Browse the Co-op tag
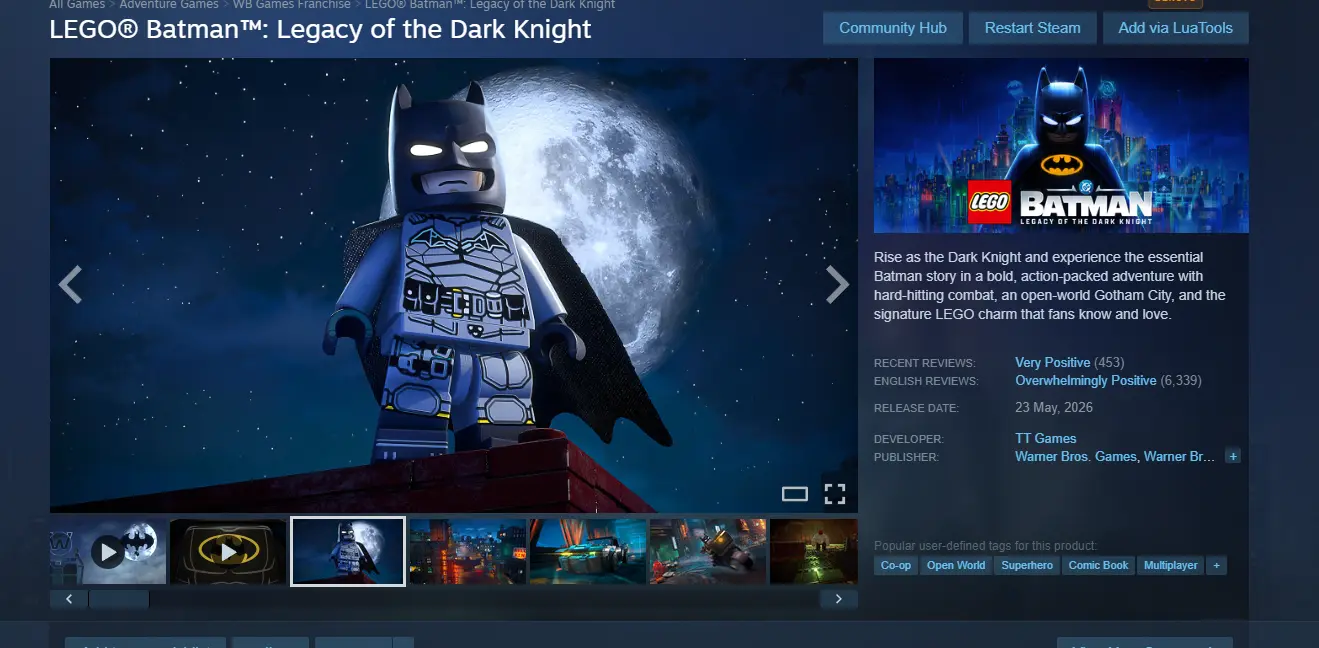The height and width of the screenshot is (648, 1319). [x=896, y=565]
